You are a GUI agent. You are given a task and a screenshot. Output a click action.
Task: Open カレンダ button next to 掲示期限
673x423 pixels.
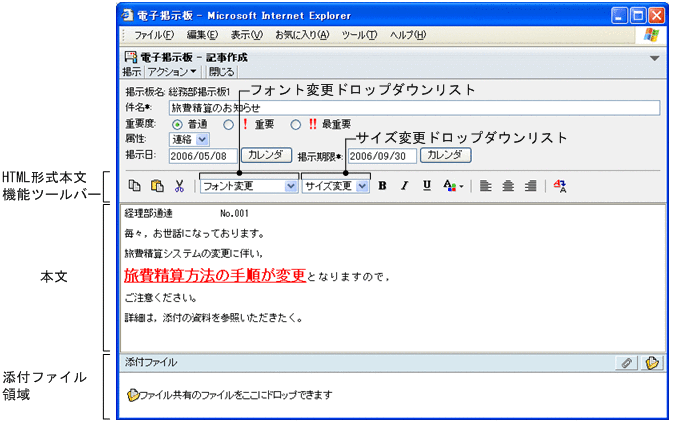[445, 155]
